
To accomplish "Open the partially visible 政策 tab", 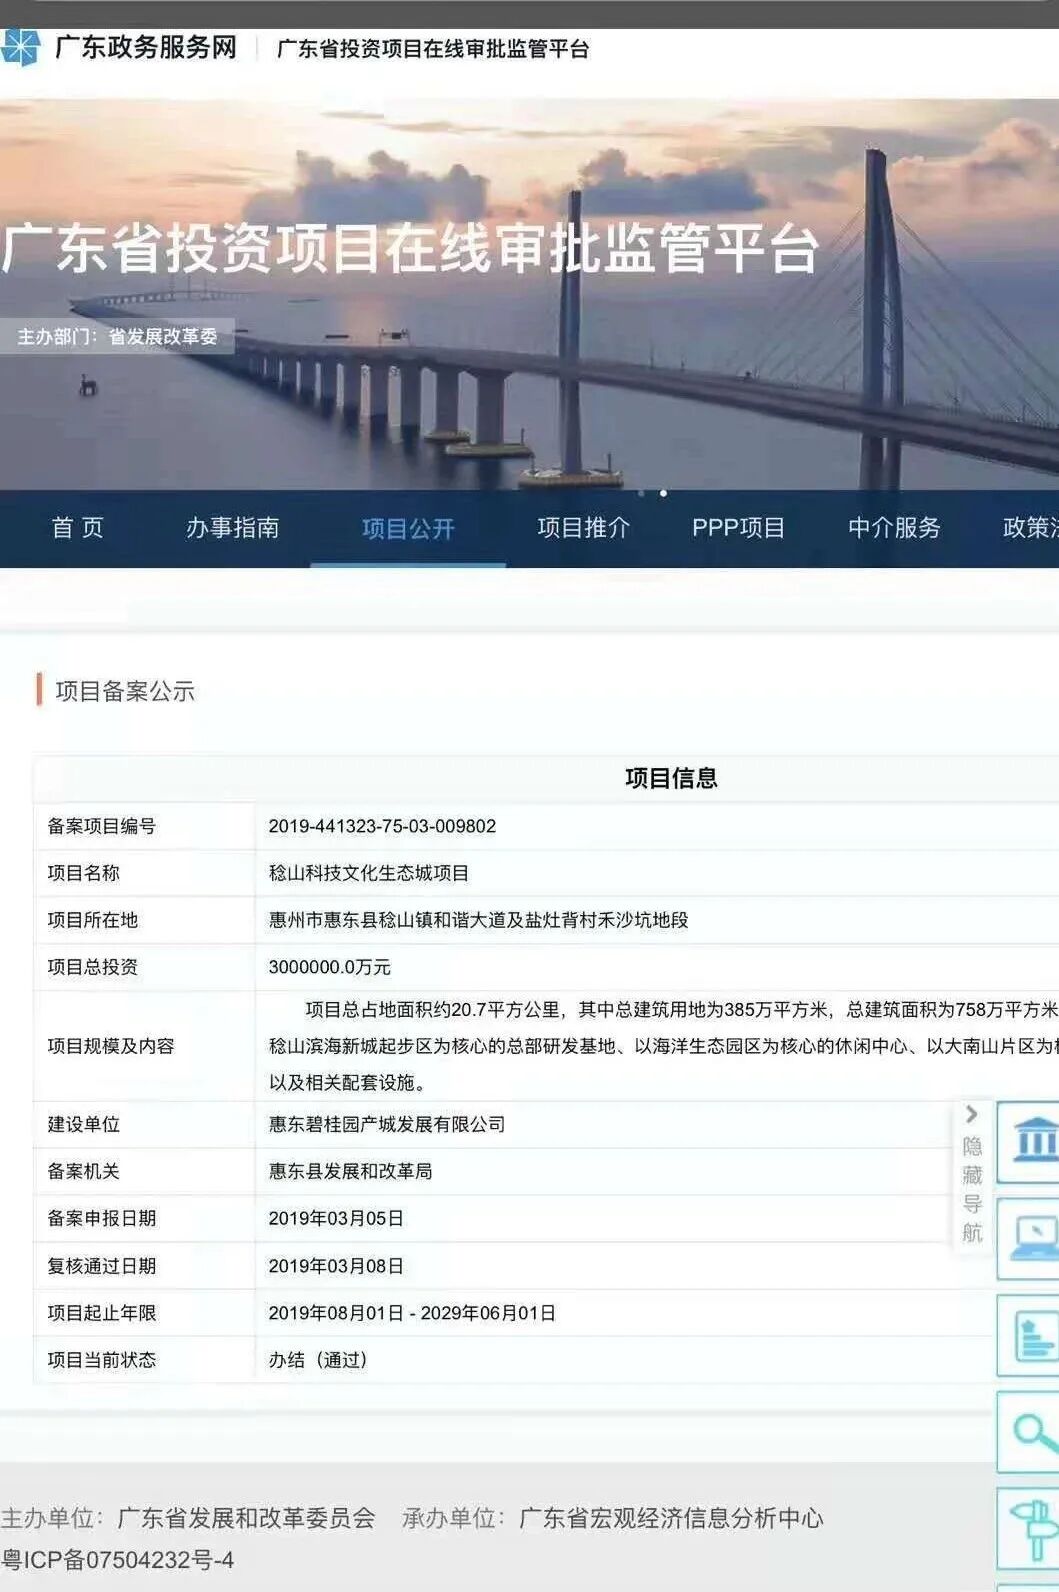I will [1031, 528].
